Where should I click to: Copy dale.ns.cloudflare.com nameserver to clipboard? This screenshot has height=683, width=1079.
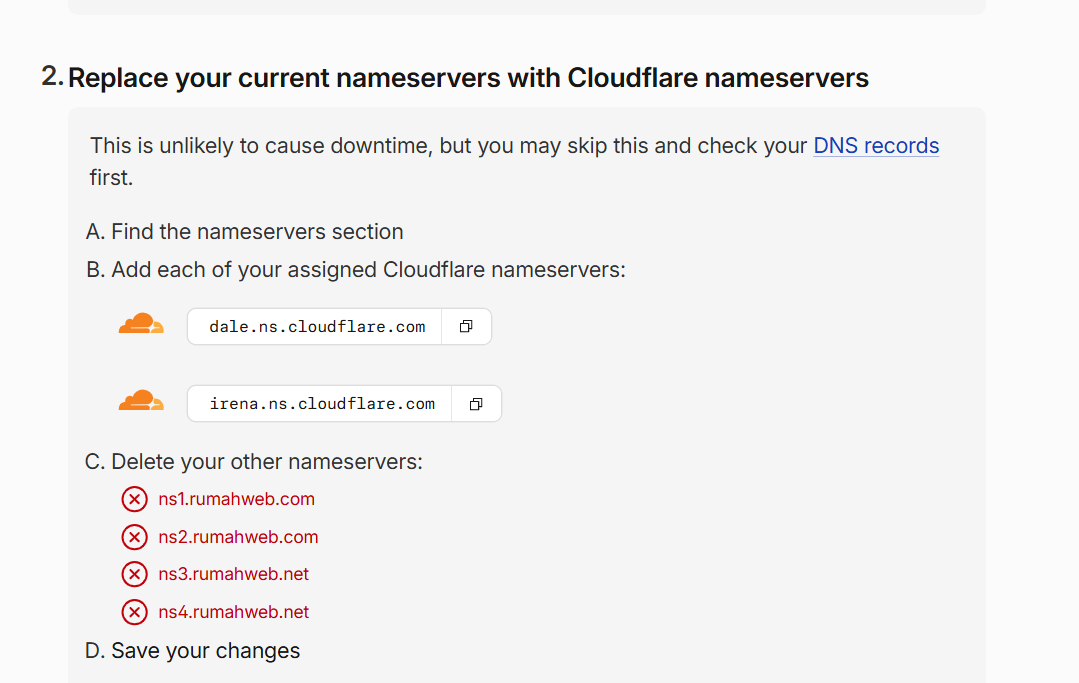tap(466, 327)
